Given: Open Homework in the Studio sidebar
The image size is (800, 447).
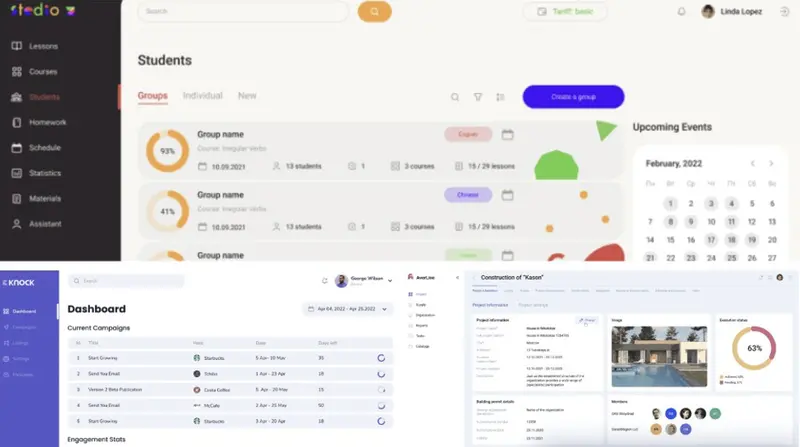Looking at the screenshot, I should 47,122.
